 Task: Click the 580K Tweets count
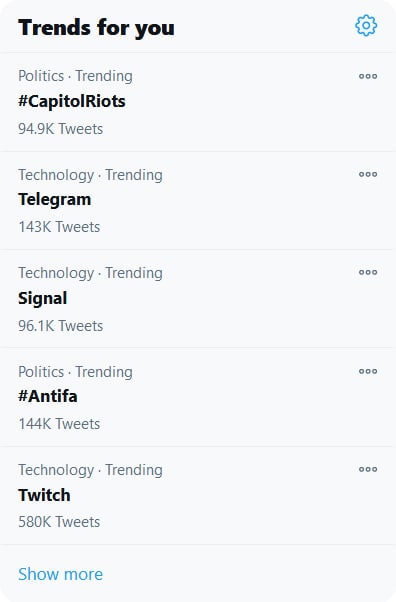(59, 522)
